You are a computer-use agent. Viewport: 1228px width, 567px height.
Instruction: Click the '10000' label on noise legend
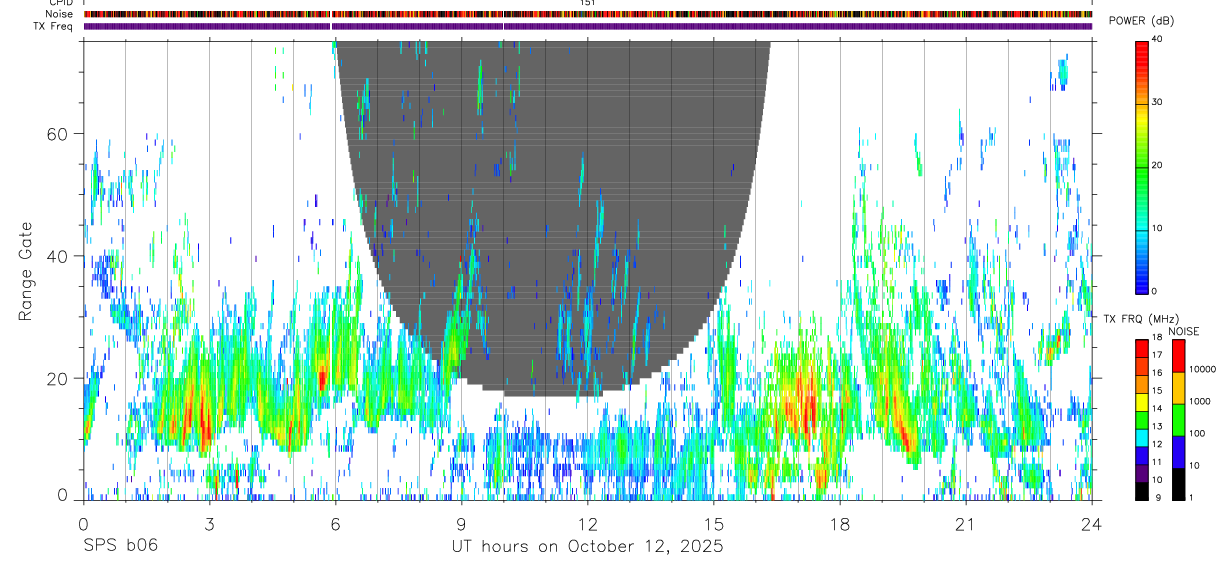tap(1201, 369)
